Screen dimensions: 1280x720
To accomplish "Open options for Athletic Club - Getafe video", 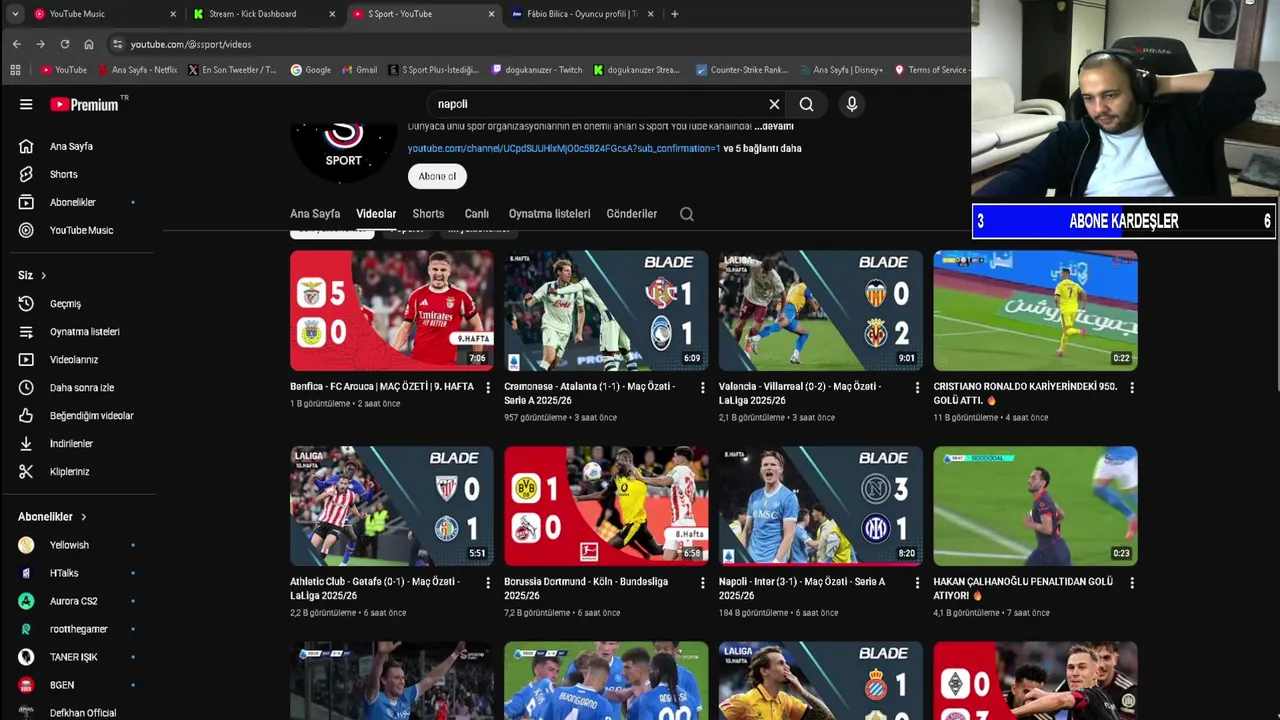I will coord(488,582).
